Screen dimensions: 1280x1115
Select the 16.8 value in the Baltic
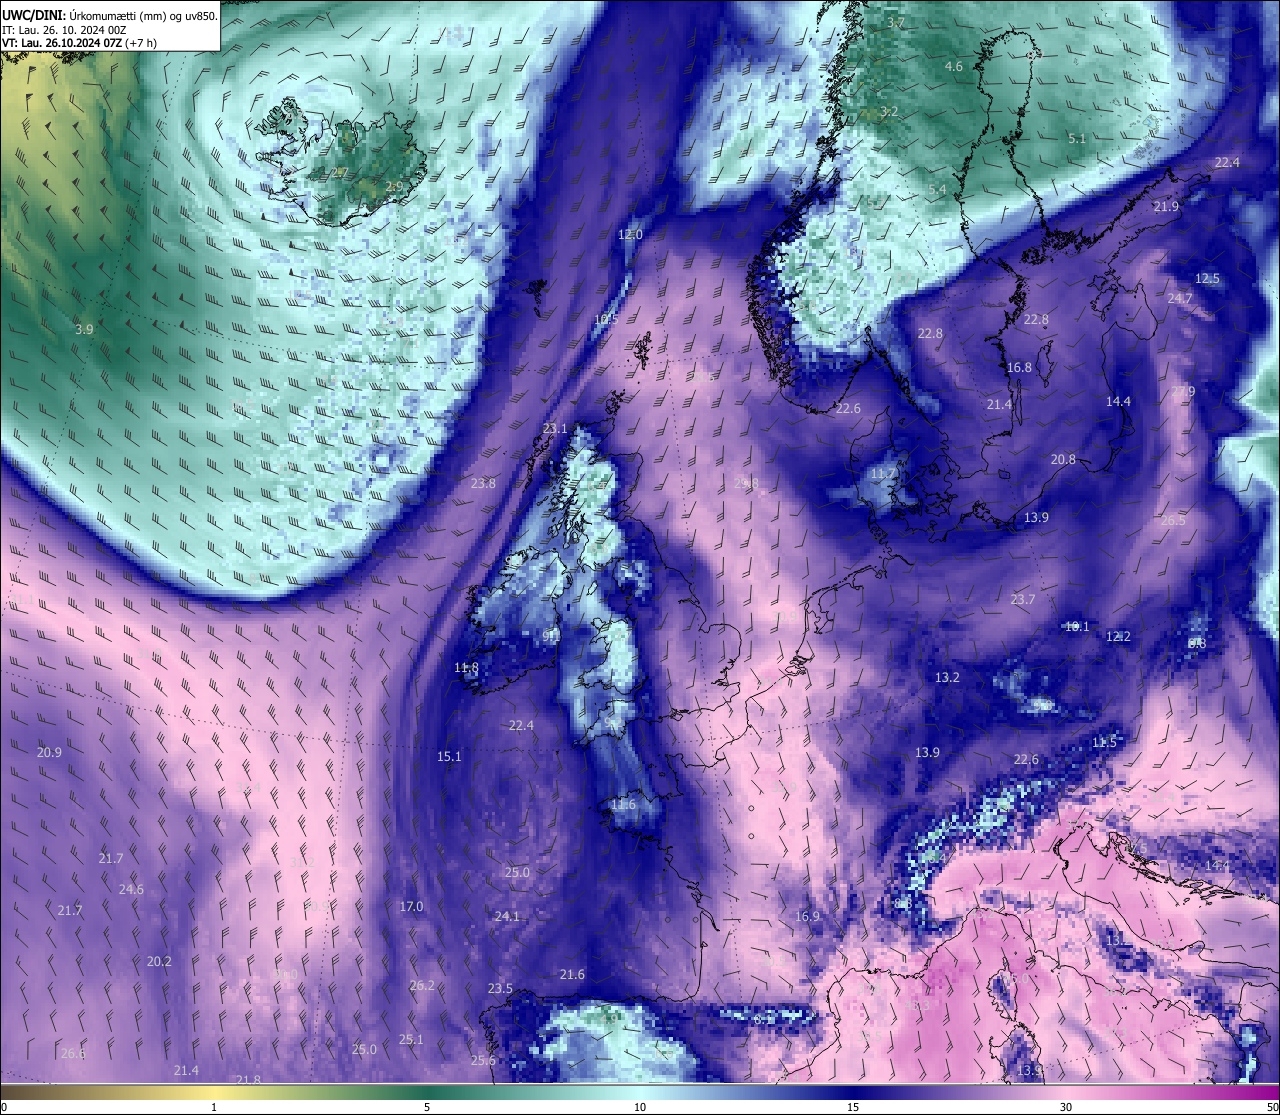point(1019,367)
